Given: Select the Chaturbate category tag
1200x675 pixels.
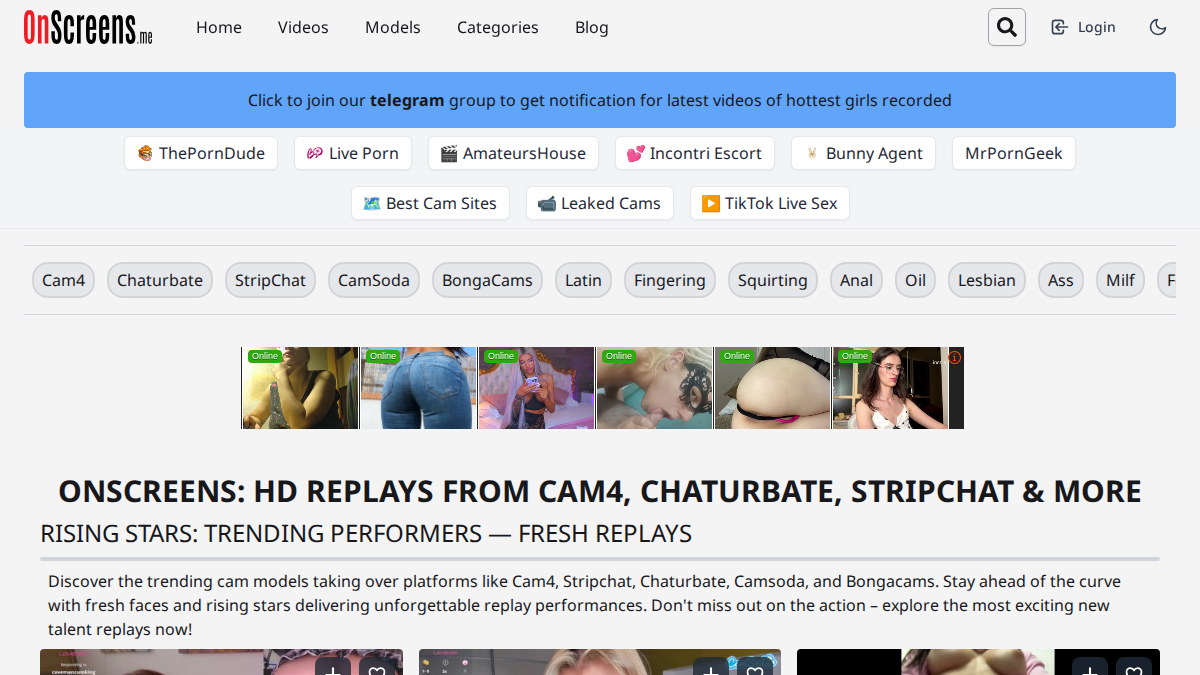Looking at the screenshot, I should pyautogui.click(x=160, y=280).
